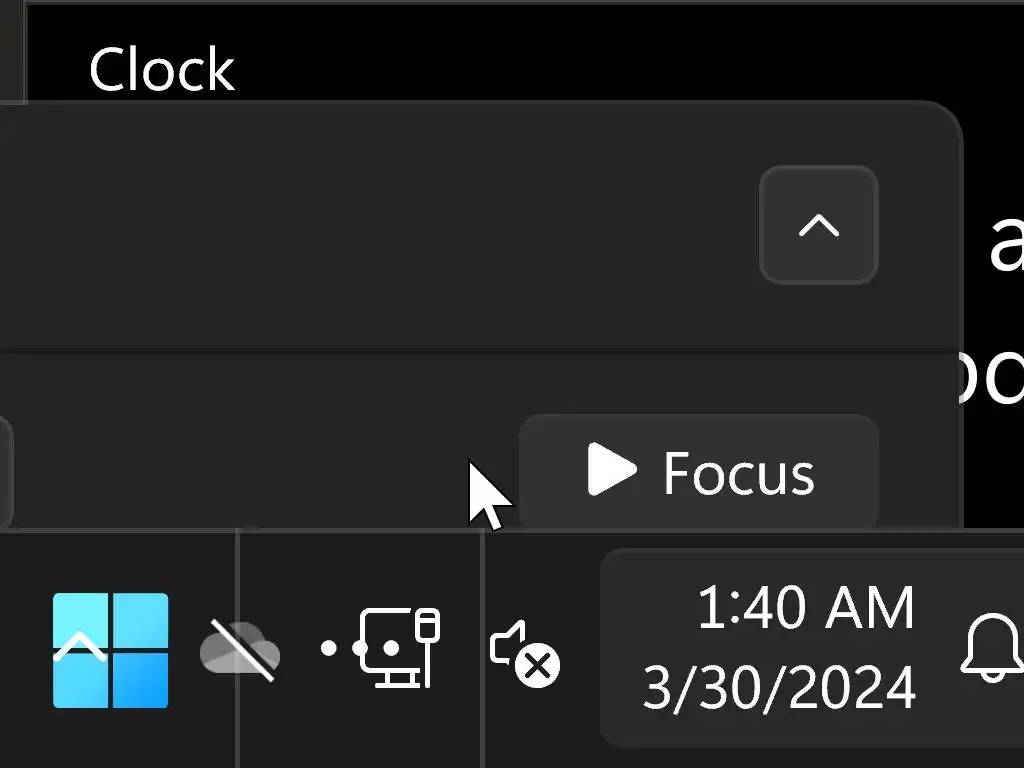Screen dimensions: 1024x768
Task: Click the cable plug on the network icon
Action: (428, 630)
